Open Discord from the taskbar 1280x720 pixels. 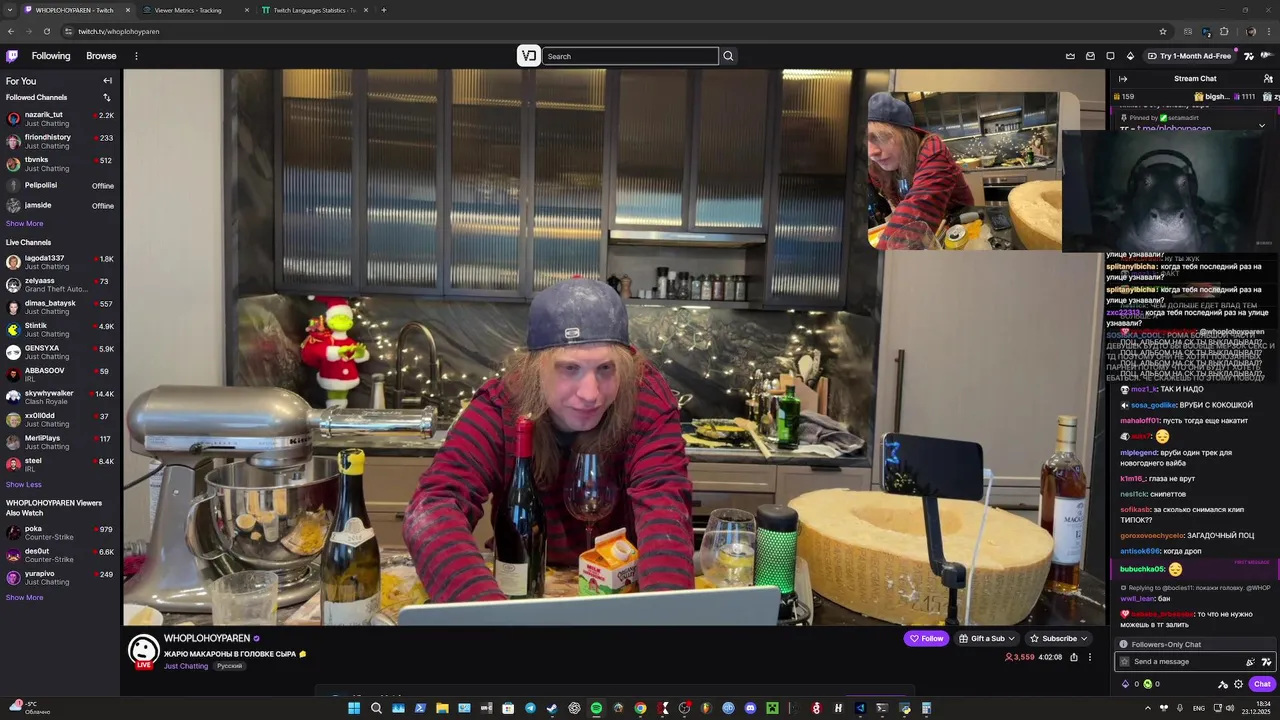(750, 708)
